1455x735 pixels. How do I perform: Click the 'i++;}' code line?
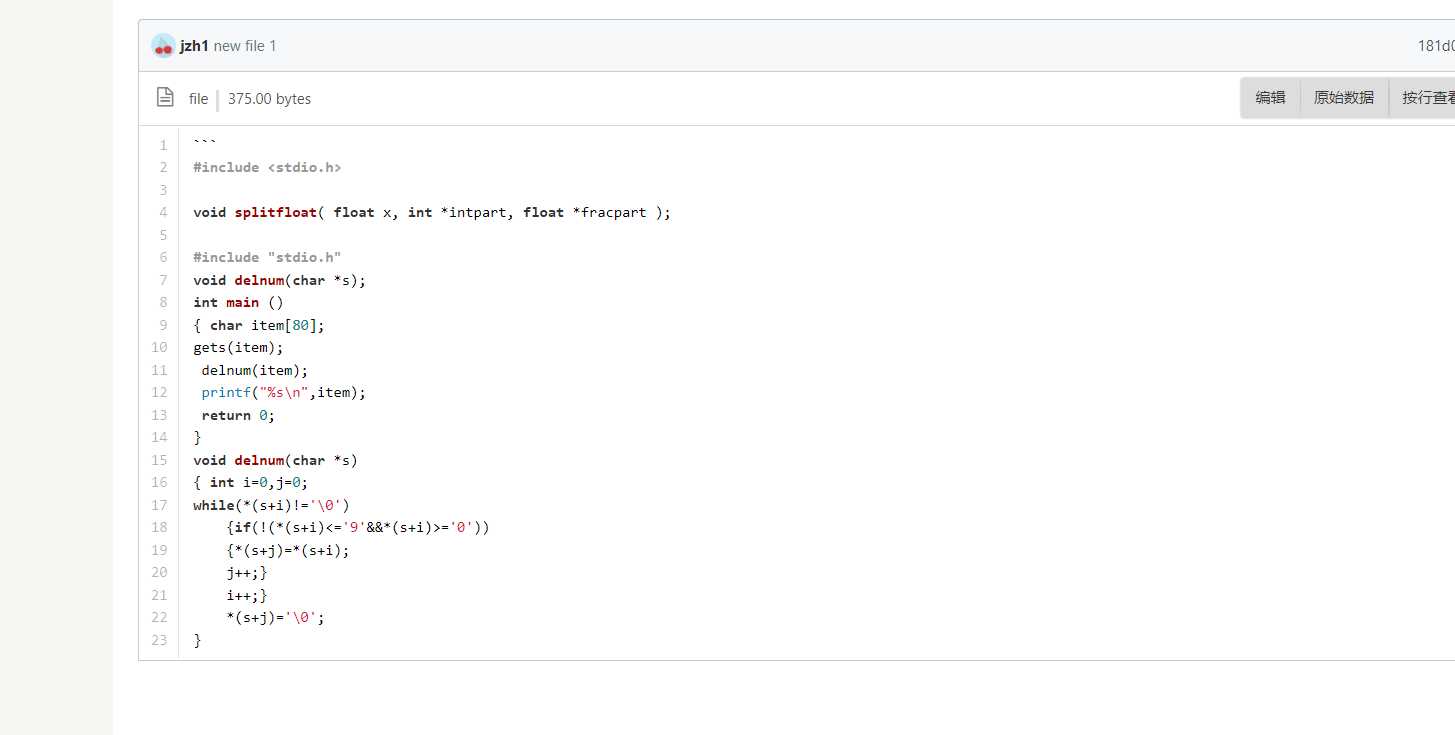point(247,595)
